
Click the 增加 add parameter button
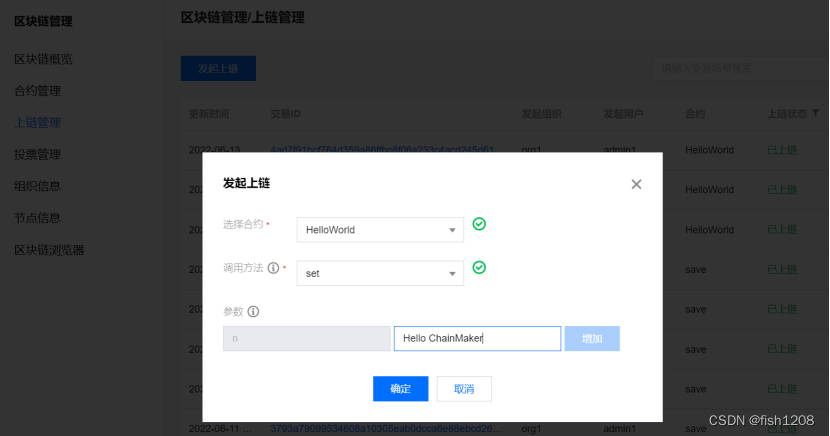pos(592,339)
